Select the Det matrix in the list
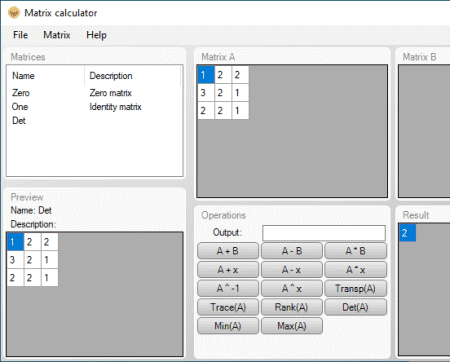The width and height of the screenshot is (450, 362). pos(94,121)
